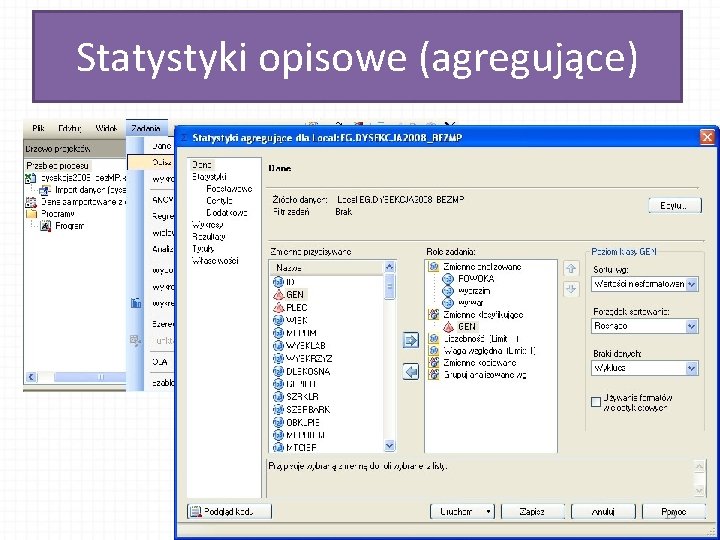Viewport: 720px width, 540px height.
Task: Click the numeric icon beside DLEKOSNA
Action: coord(278,371)
